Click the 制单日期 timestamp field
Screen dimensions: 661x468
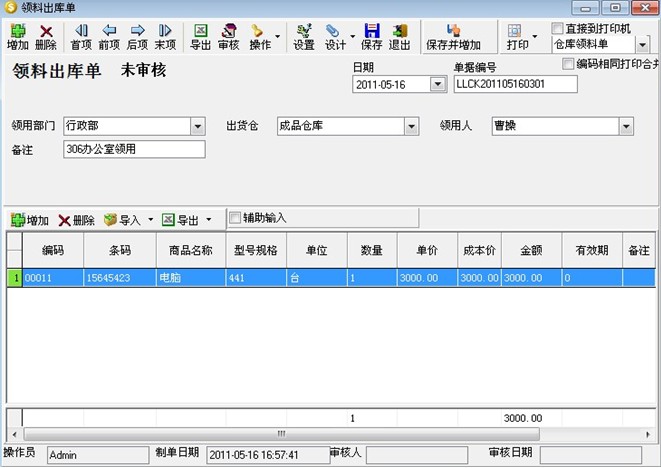click(268, 455)
